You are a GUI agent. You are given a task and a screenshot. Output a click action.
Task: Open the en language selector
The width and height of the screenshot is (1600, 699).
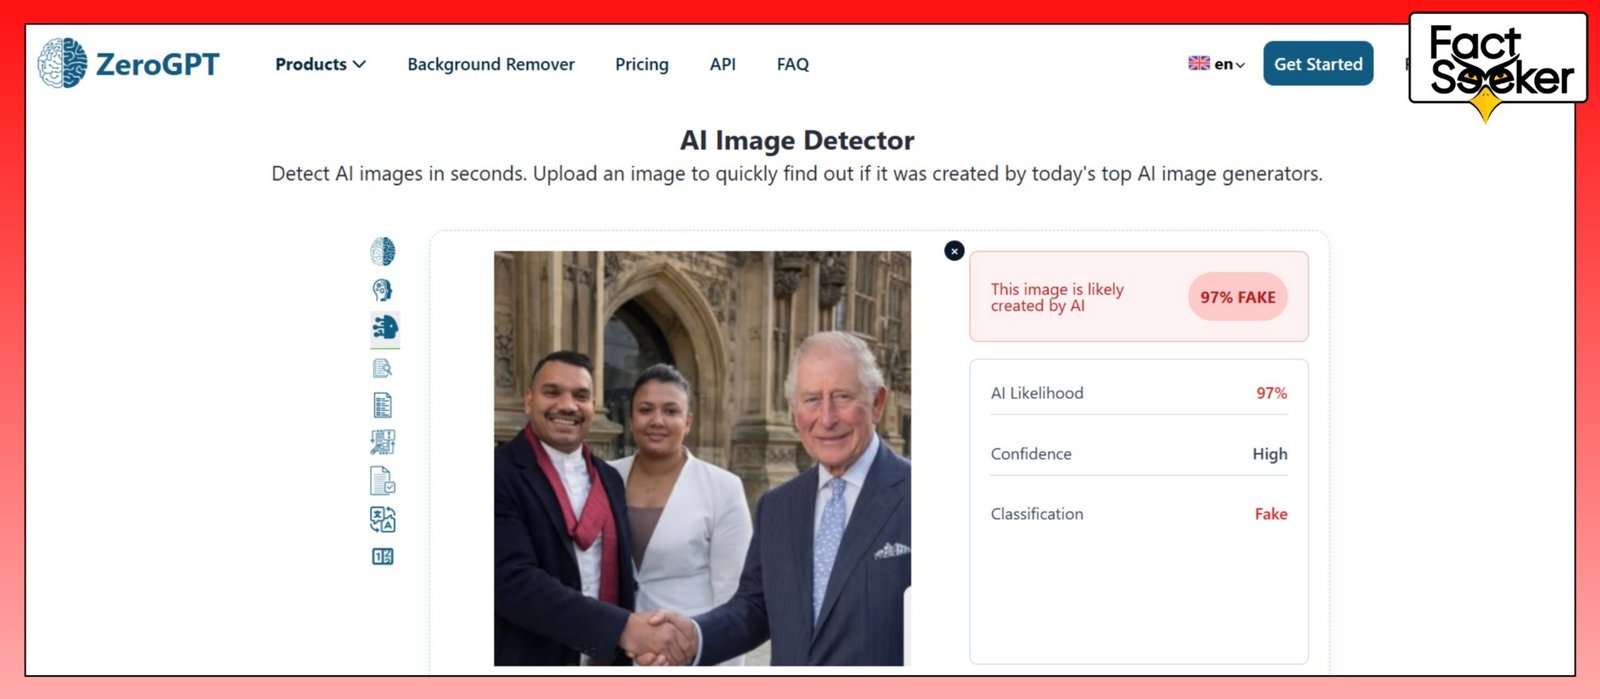(x=1217, y=64)
